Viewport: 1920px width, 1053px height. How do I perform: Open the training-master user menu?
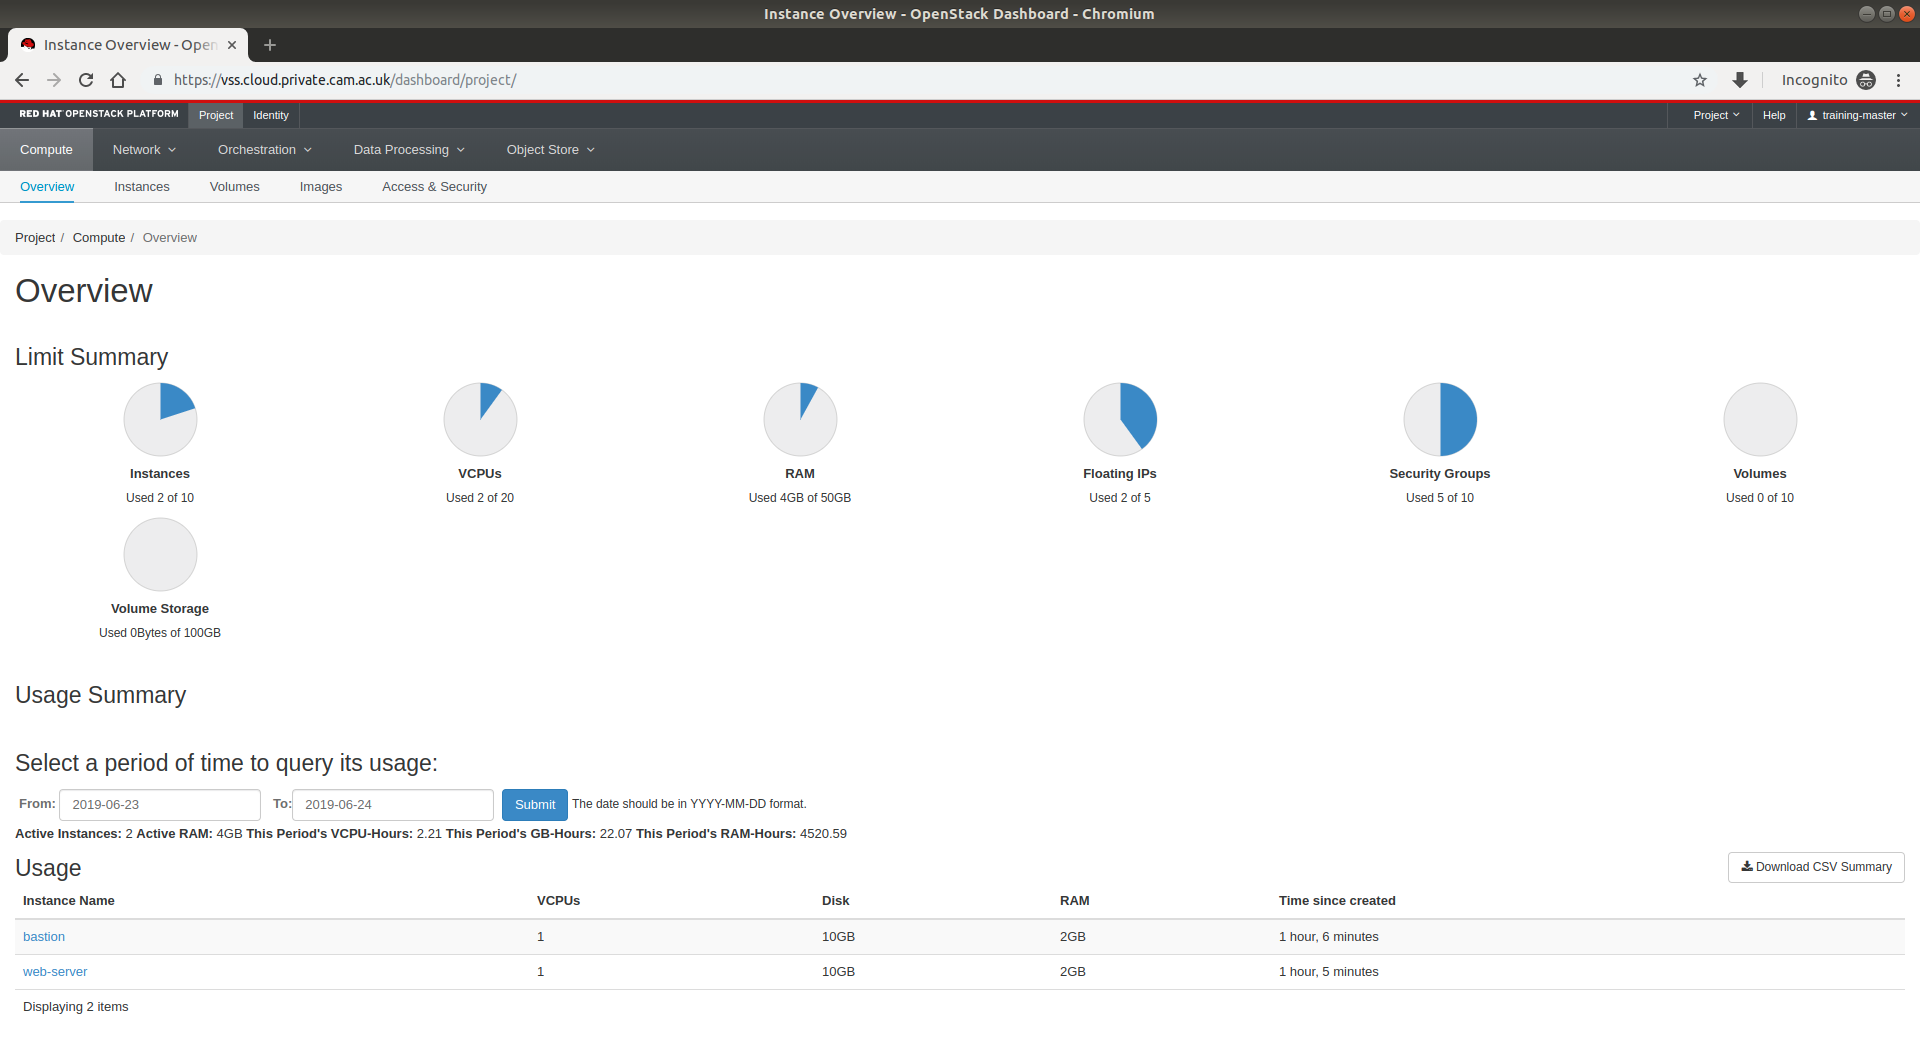[1856, 115]
